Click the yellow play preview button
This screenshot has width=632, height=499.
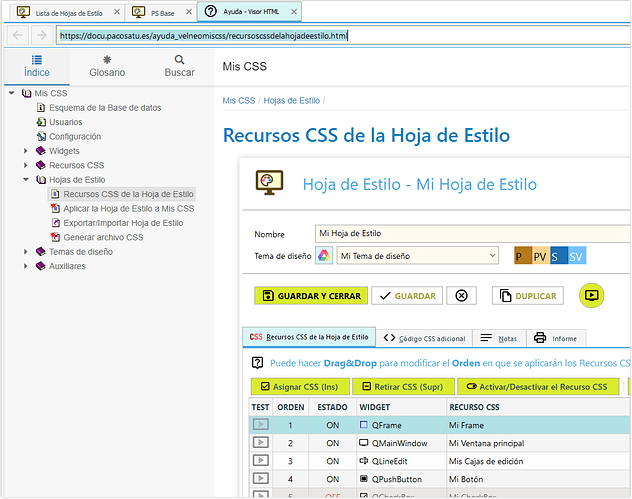[x=592, y=295]
